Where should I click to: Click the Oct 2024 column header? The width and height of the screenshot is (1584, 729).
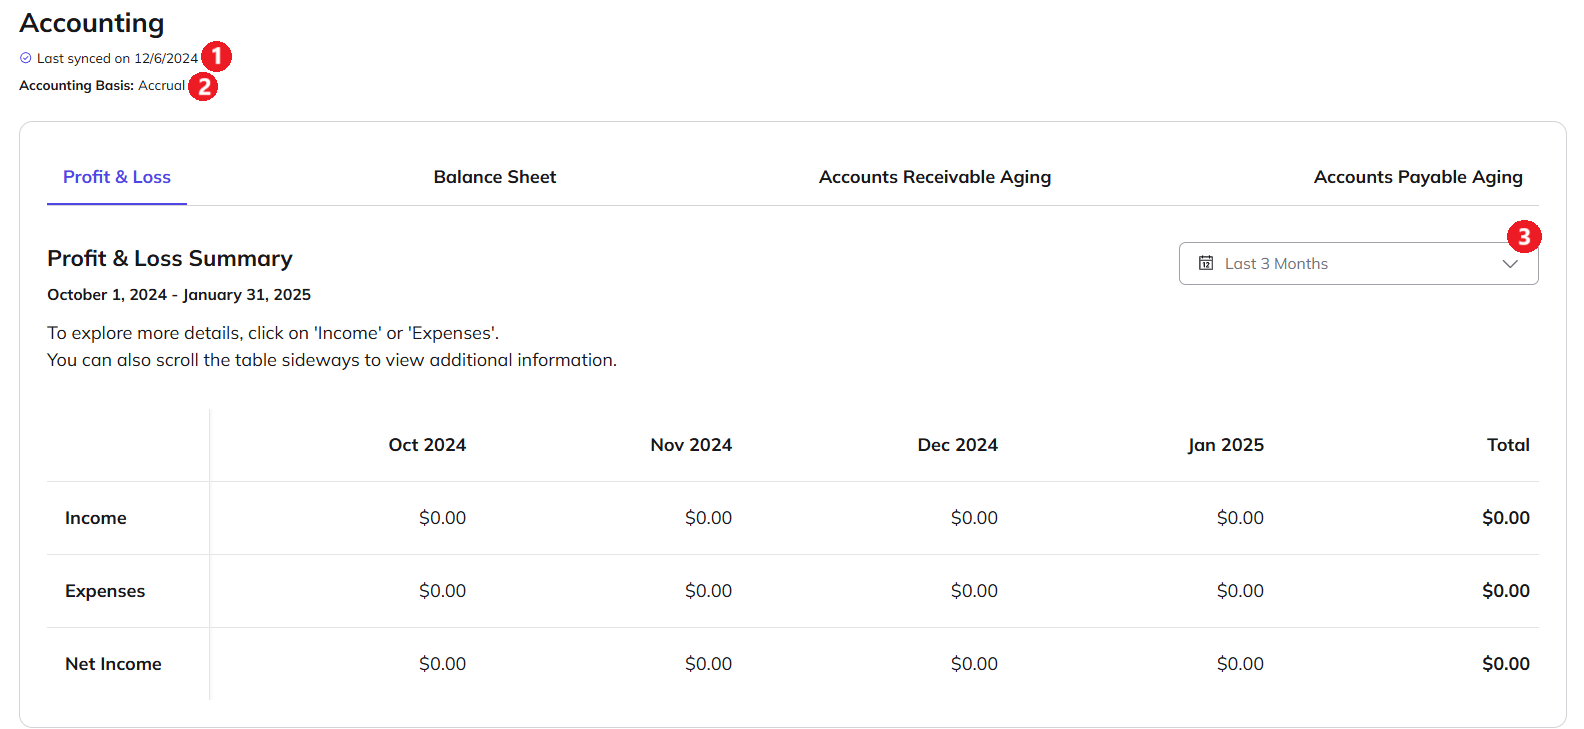427,445
